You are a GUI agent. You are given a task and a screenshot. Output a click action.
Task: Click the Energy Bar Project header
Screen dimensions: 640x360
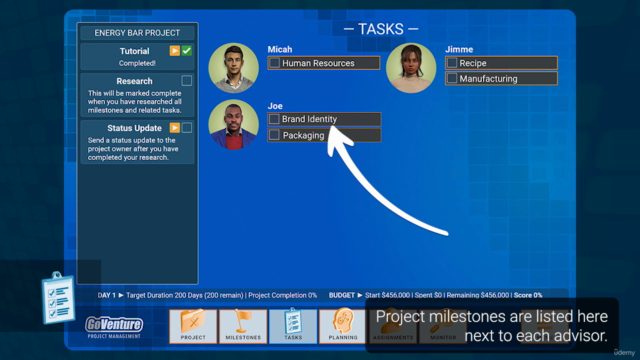[x=137, y=33]
